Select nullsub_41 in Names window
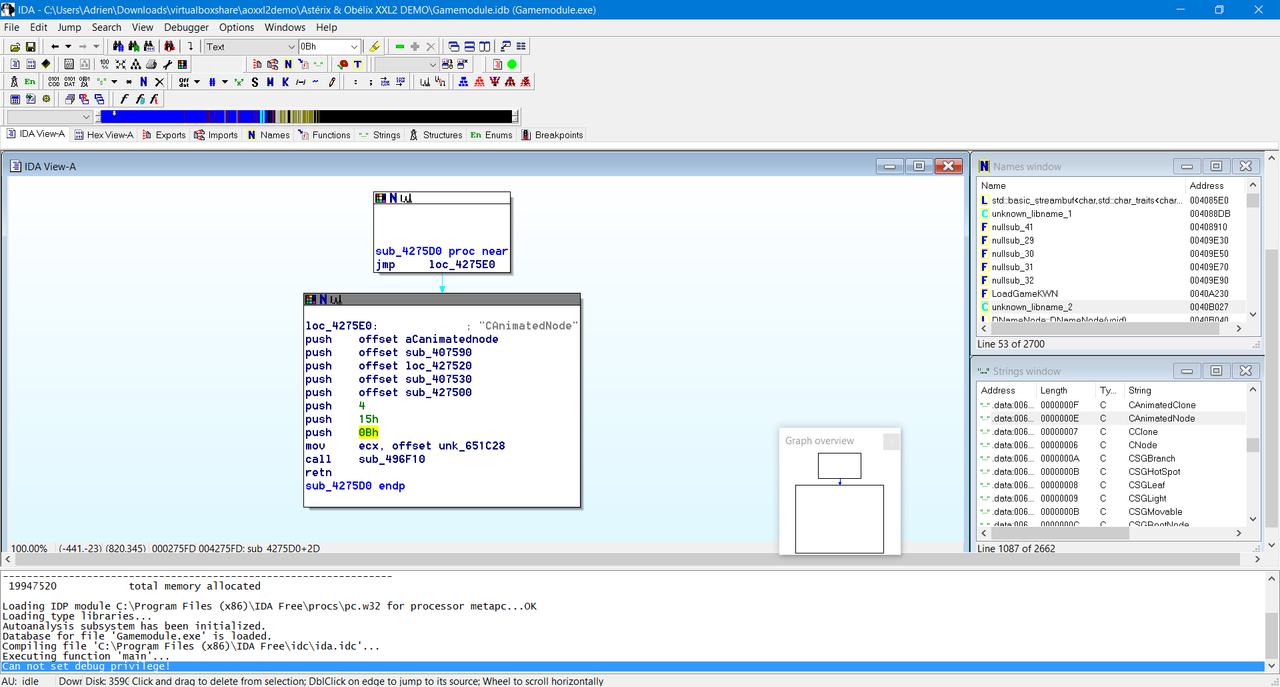 point(1013,227)
